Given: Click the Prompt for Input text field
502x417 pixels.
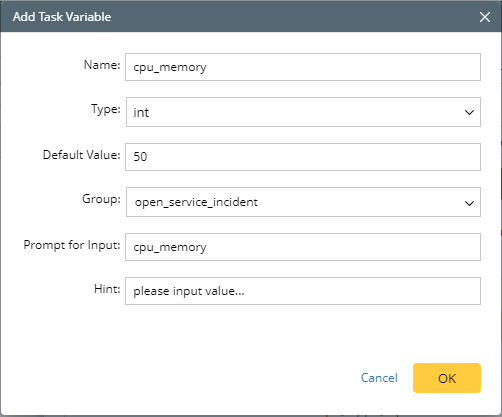Looking at the screenshot, I should (303, 247).
